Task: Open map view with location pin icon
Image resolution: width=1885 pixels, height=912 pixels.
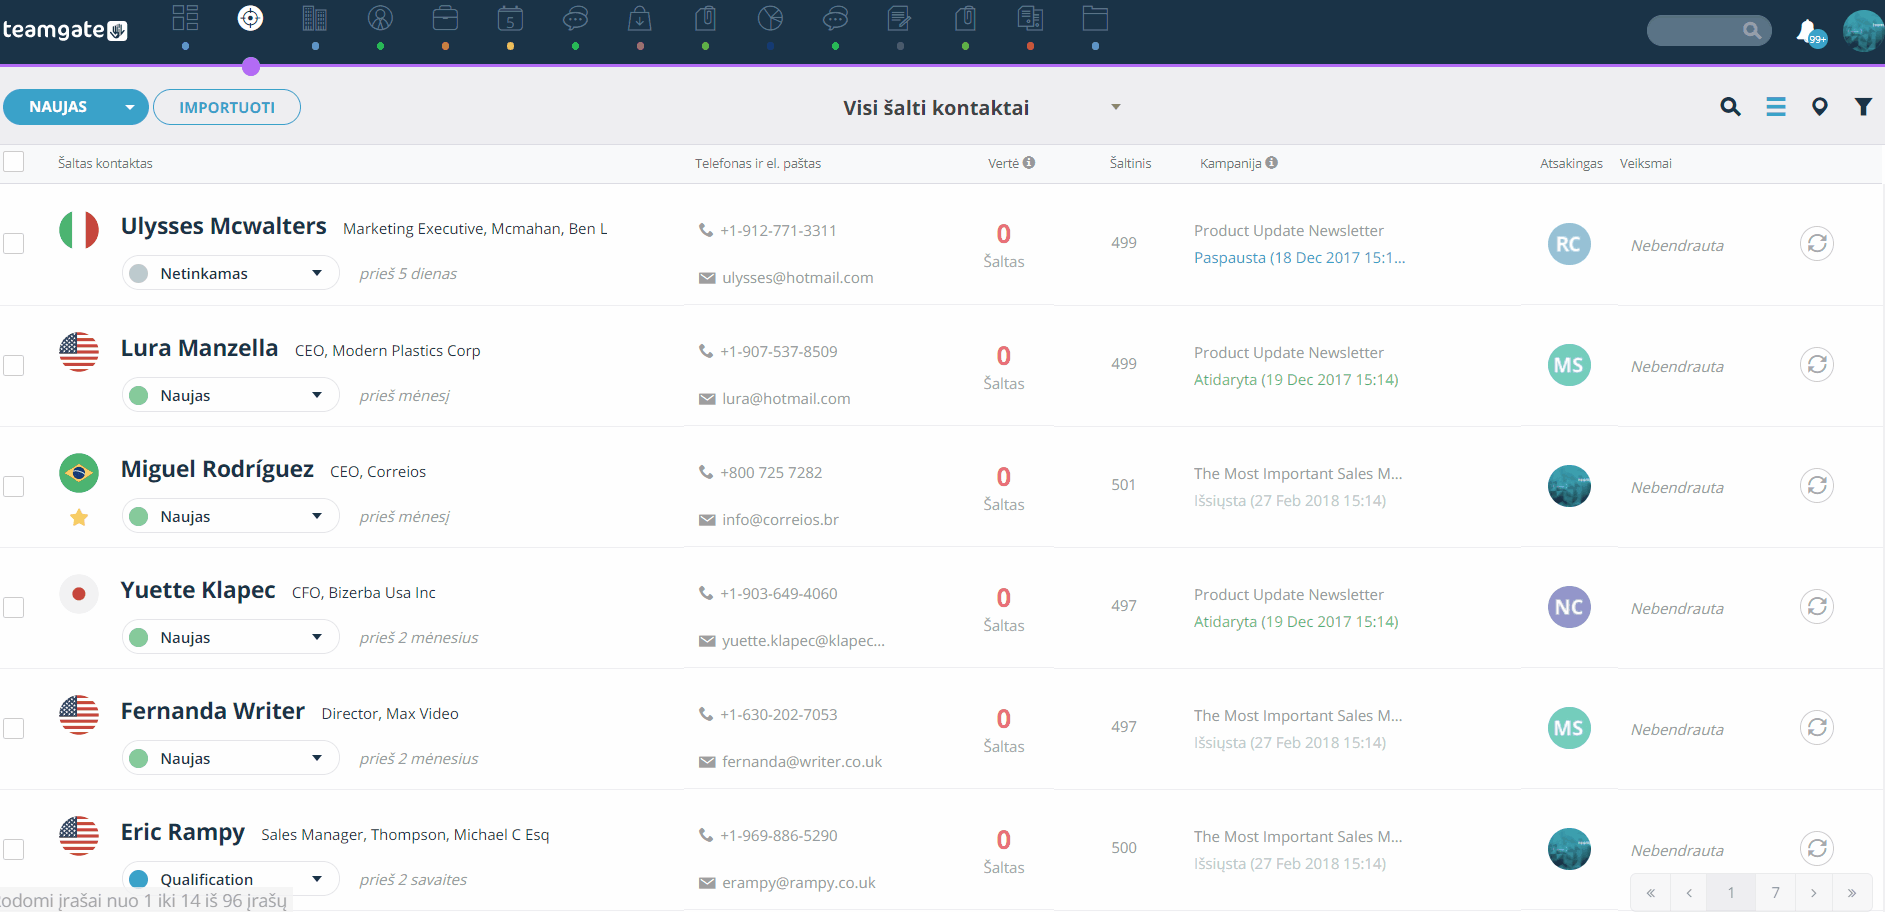Action: click(x=1820, y=107)
